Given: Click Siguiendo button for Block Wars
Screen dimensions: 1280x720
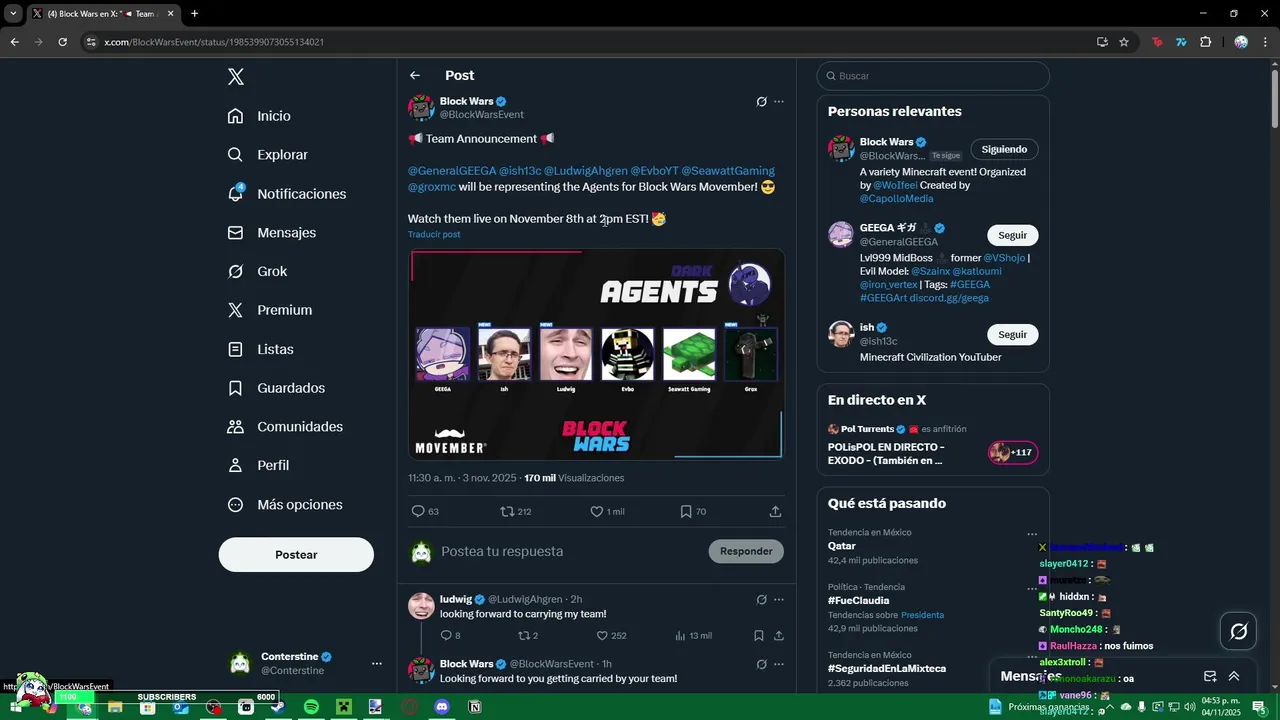Looking at the screenshot, I should point(1004,149).
